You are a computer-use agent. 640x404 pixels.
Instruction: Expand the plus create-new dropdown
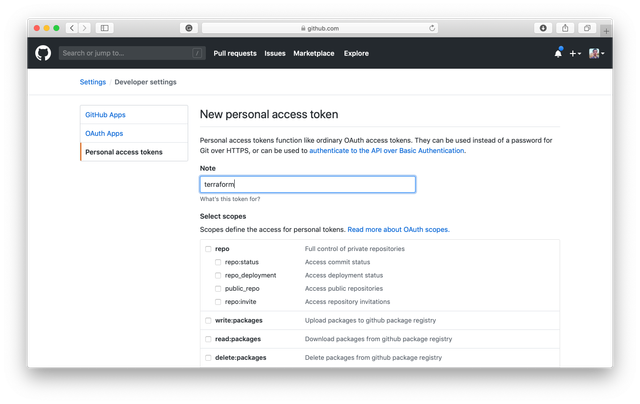[575, 53]
